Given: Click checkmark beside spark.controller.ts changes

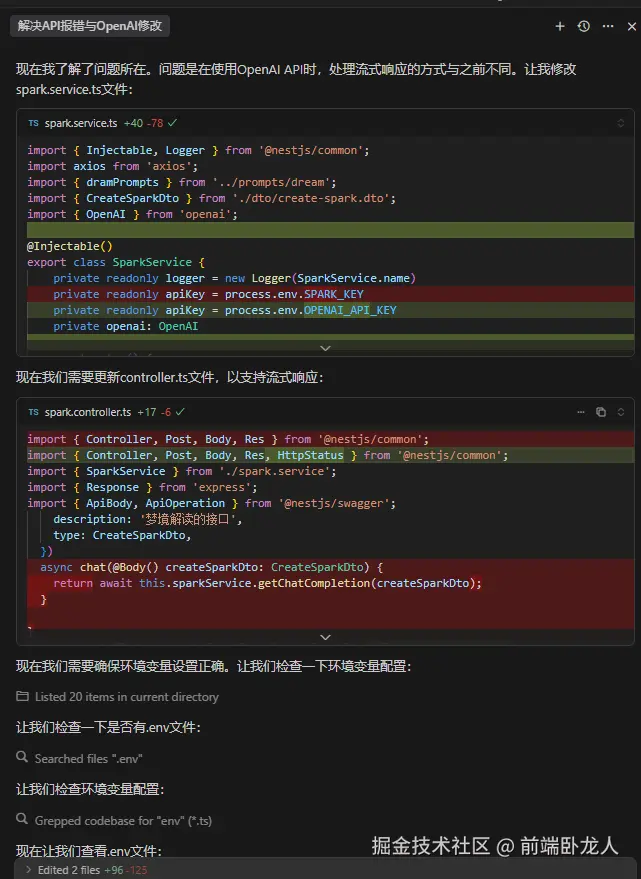Looking at the screenshot, I should (x=180, y=411).
